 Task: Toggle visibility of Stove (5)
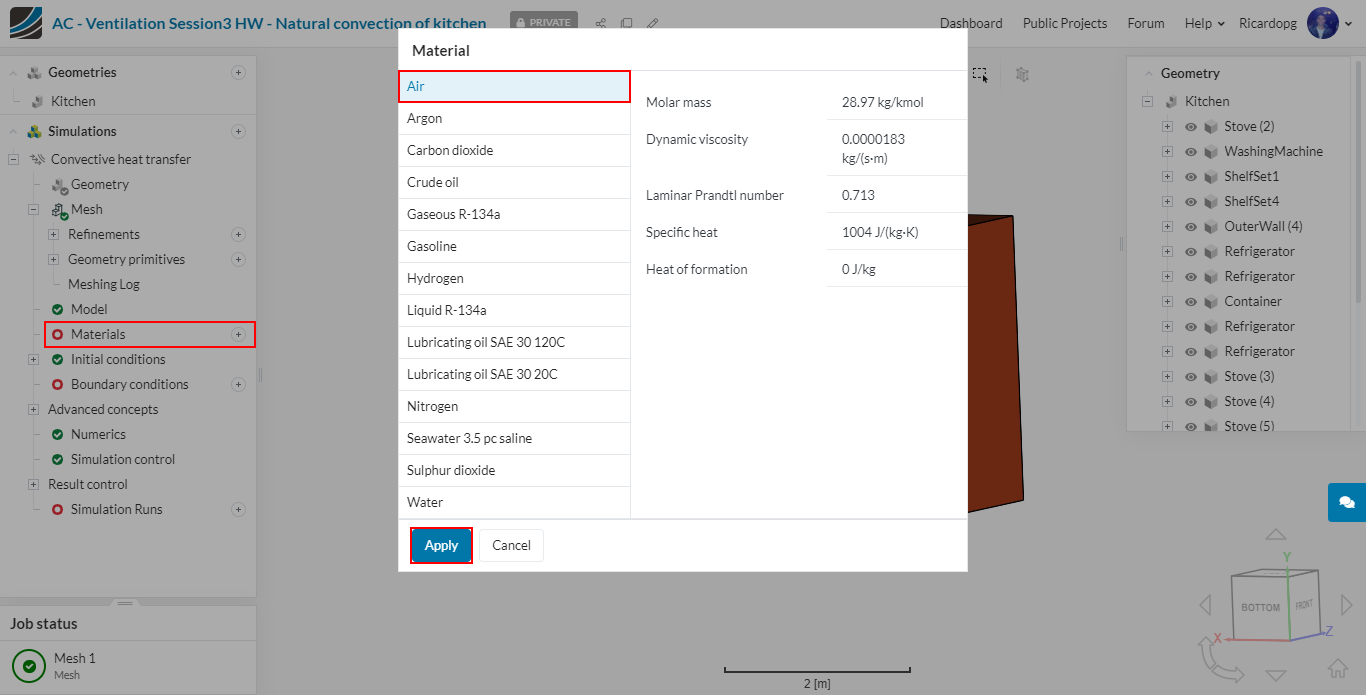point(1191,426)
